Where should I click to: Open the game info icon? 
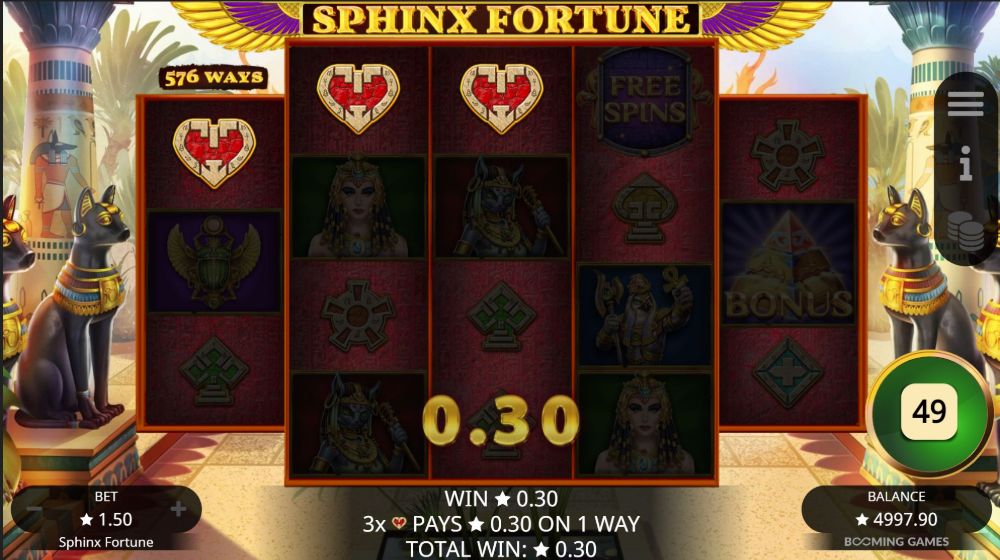(966, 163)
